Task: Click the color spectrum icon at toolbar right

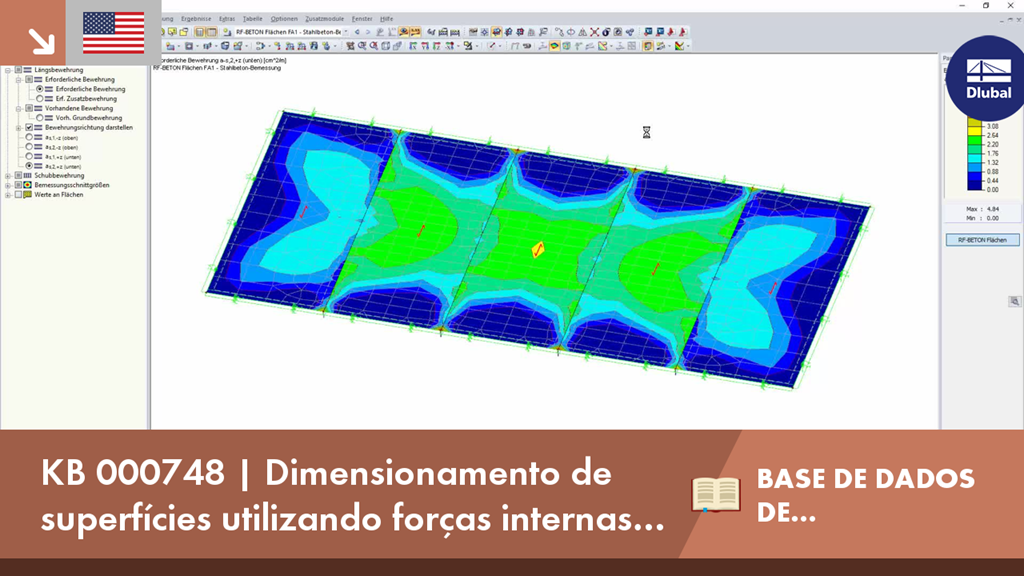Action: pyautogui.click(x=680, y=46)
